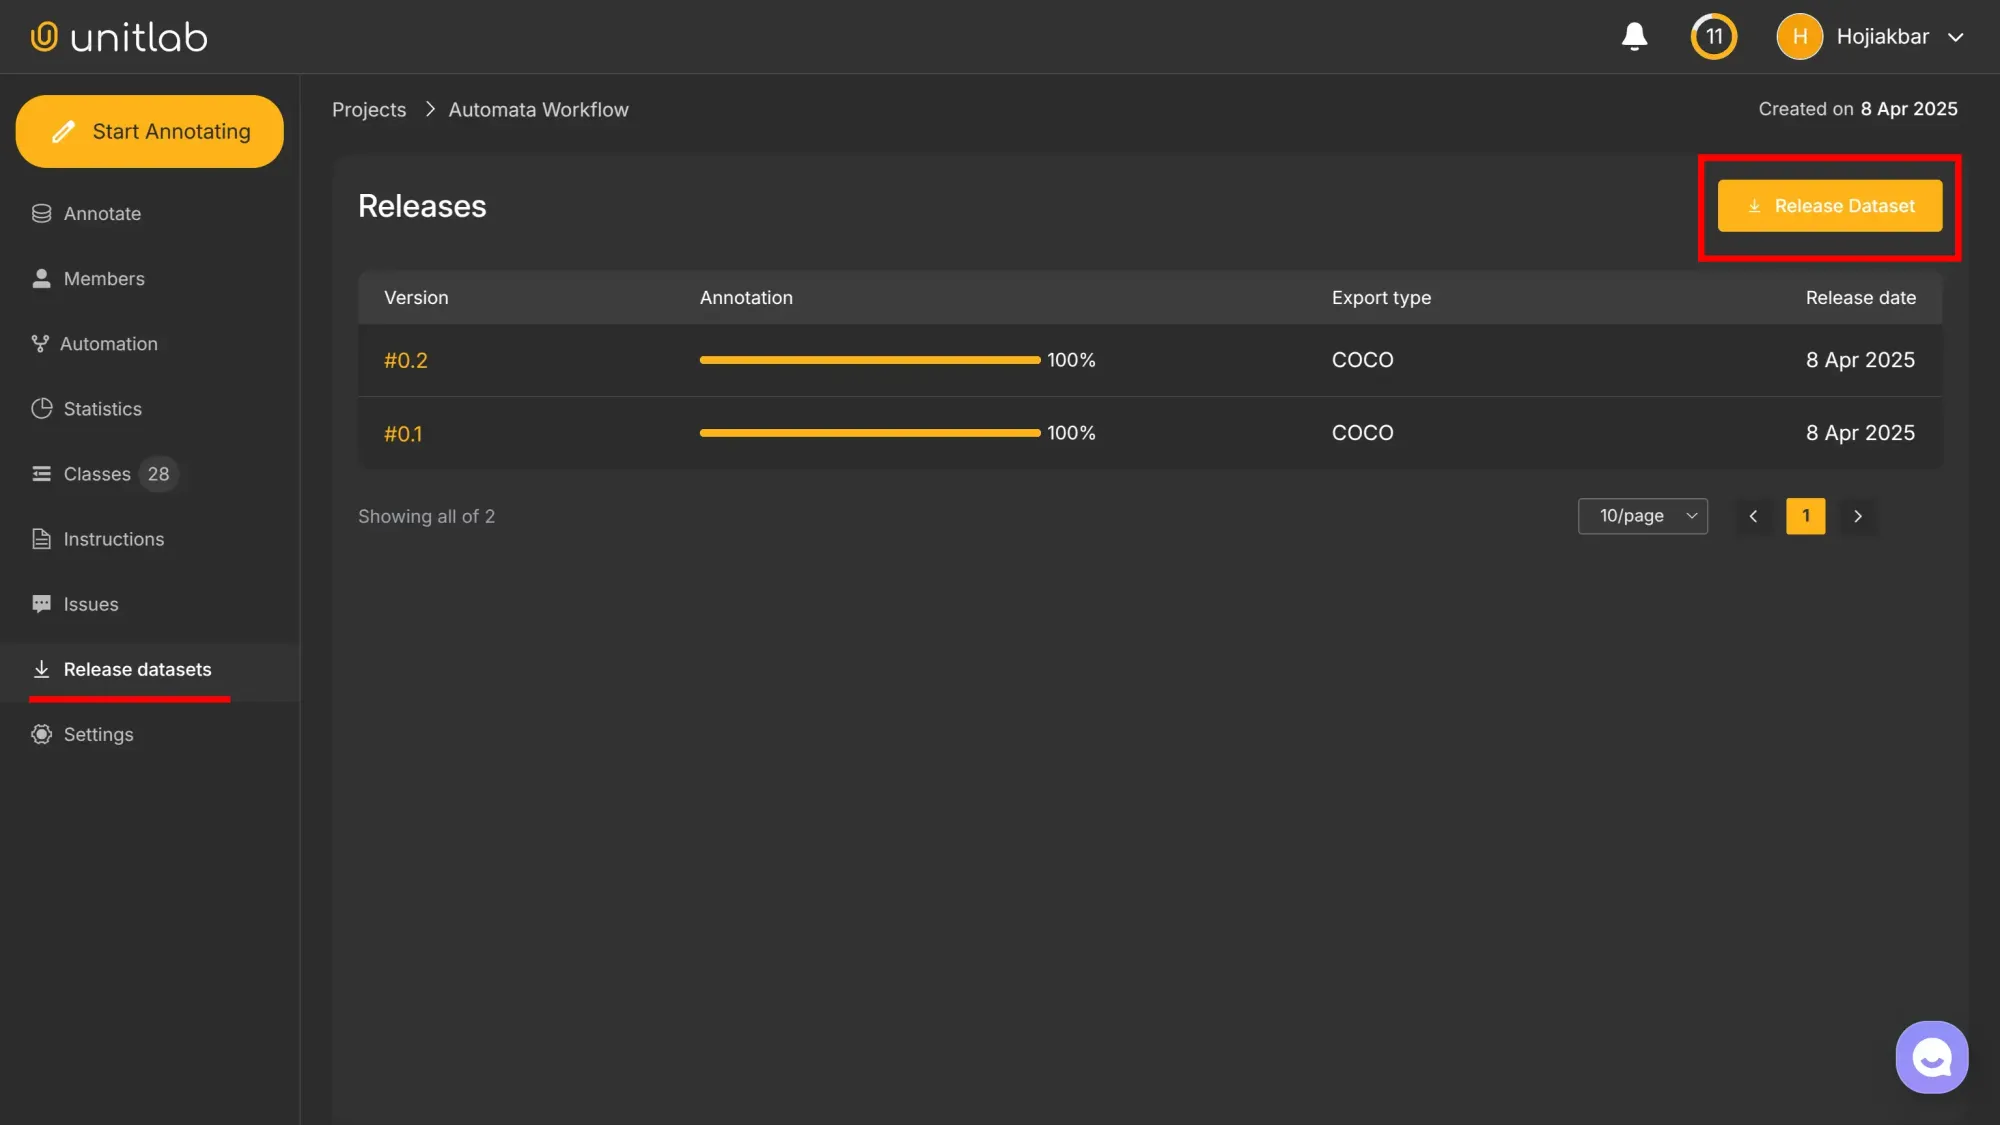Open the 10/page page size dropdown
The width and height of the screenshot is (2000, 1125).
point(1643,516)
